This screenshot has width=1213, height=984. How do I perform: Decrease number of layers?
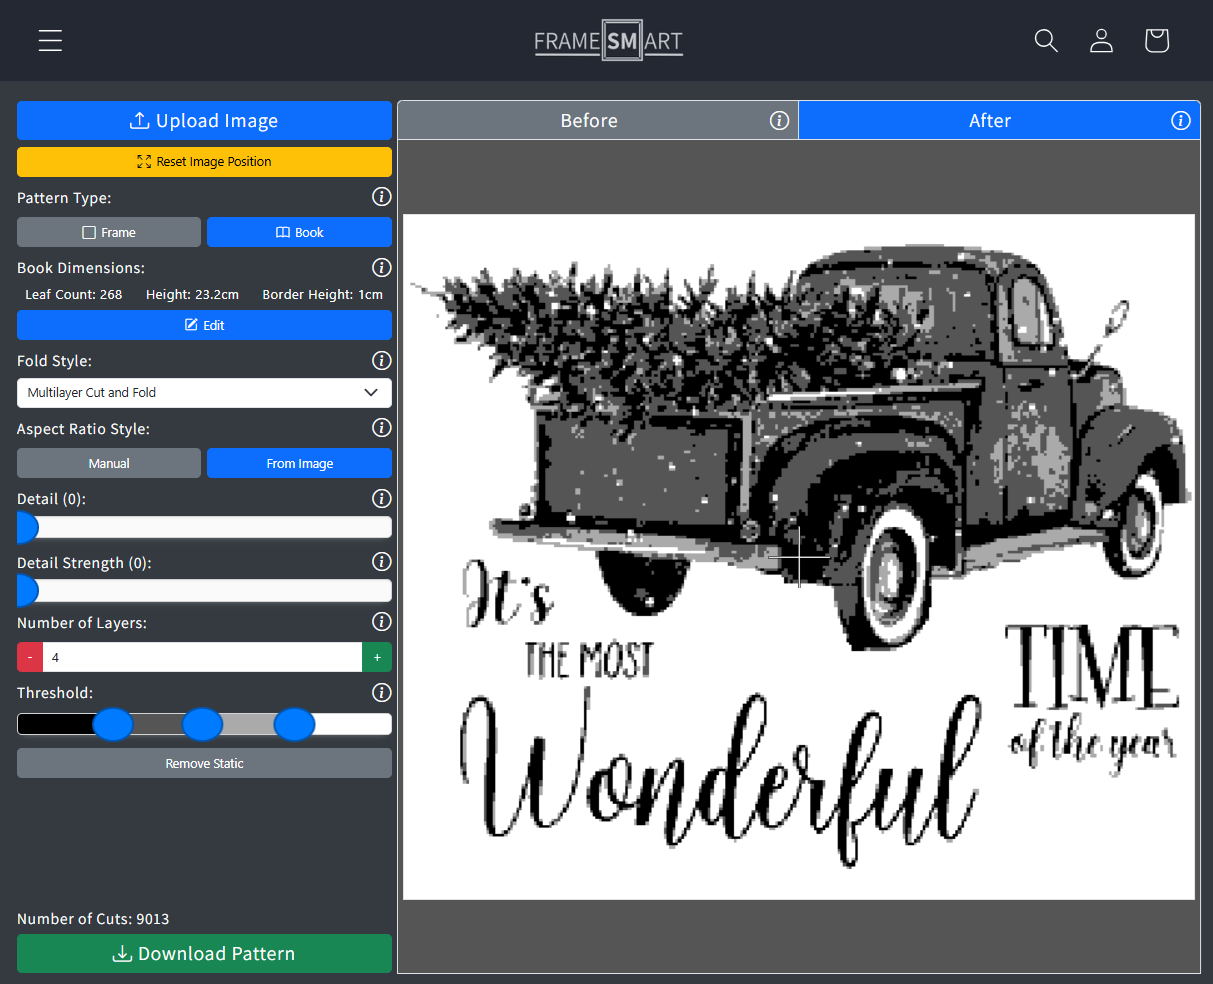(30, 657)
